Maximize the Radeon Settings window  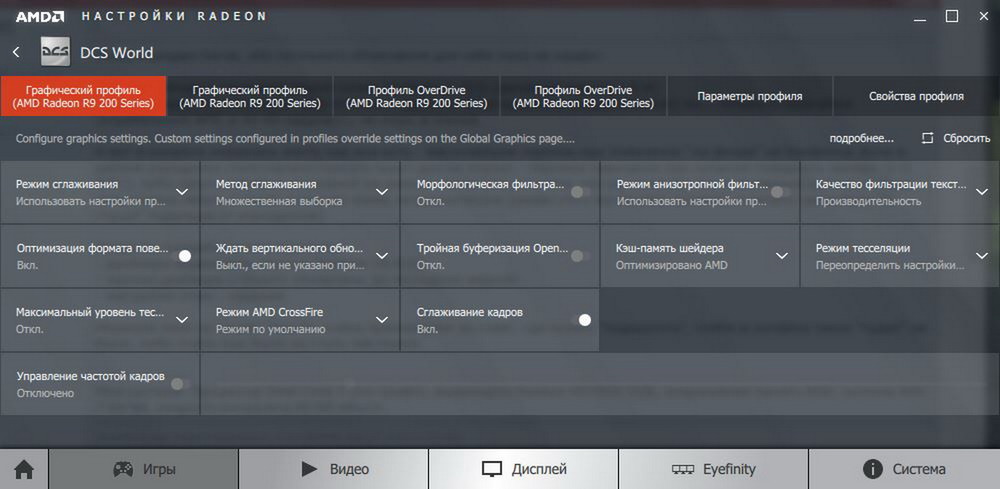coord(952,17)
